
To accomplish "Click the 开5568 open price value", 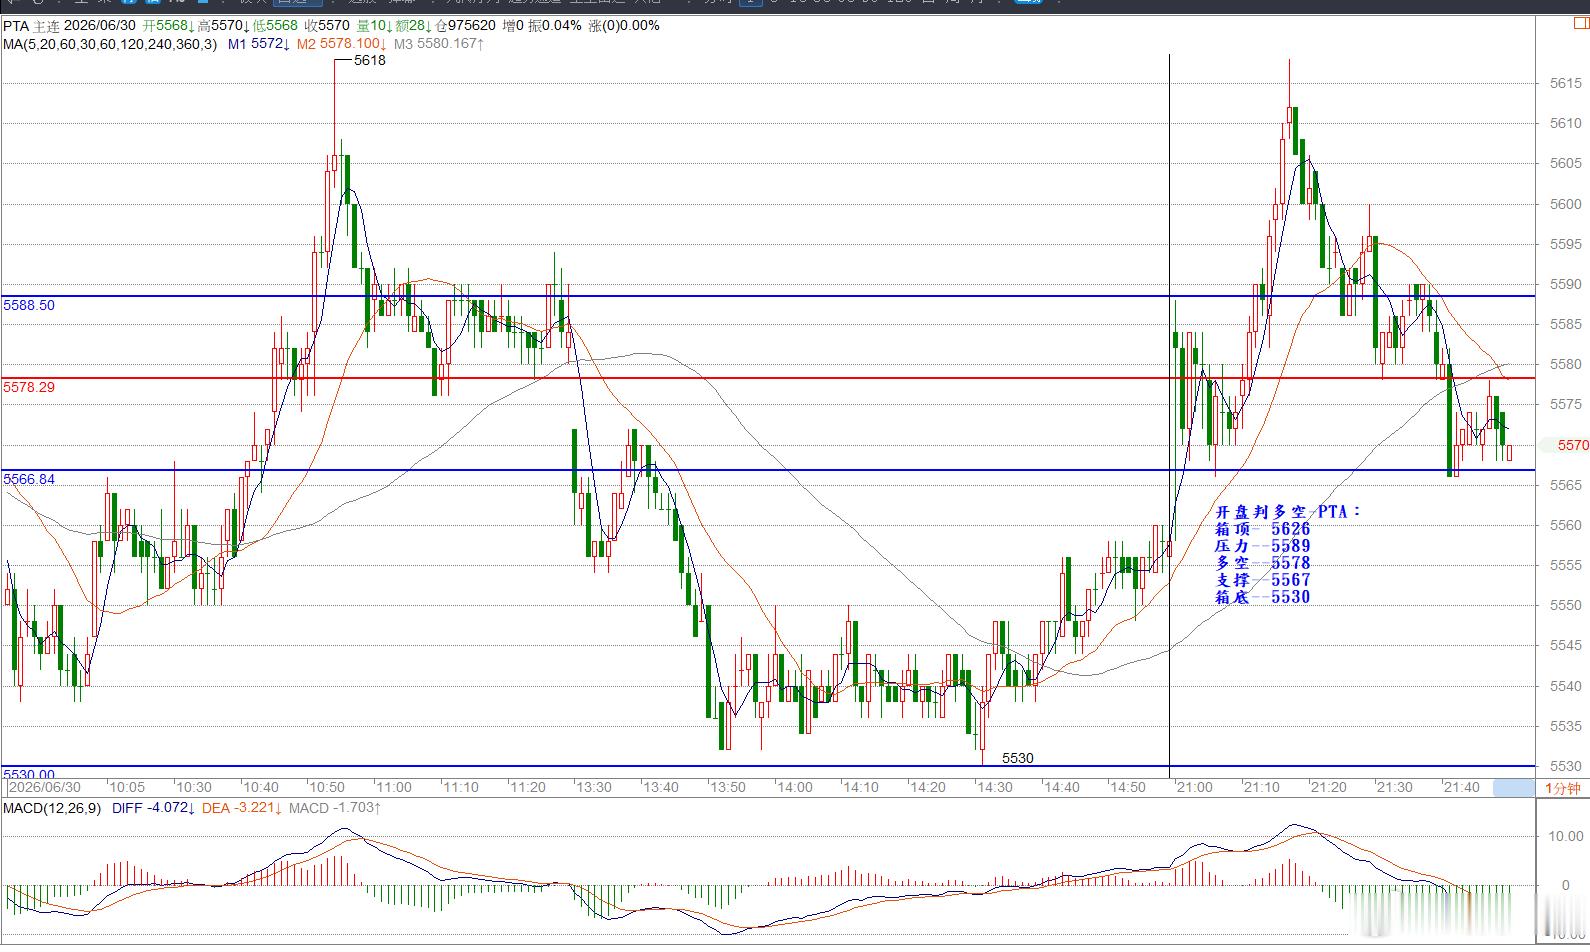I will [x=168, y=26].
